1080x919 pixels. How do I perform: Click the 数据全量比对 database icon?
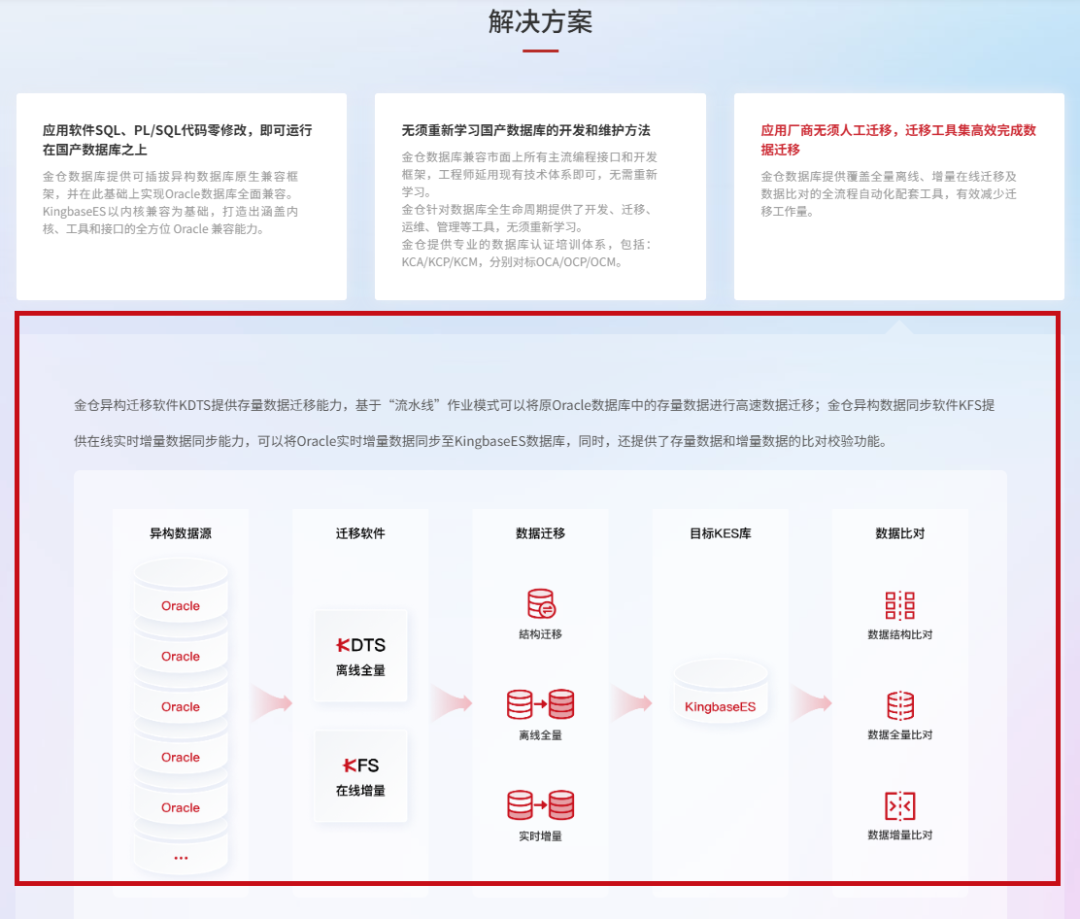tap(900, 705)
